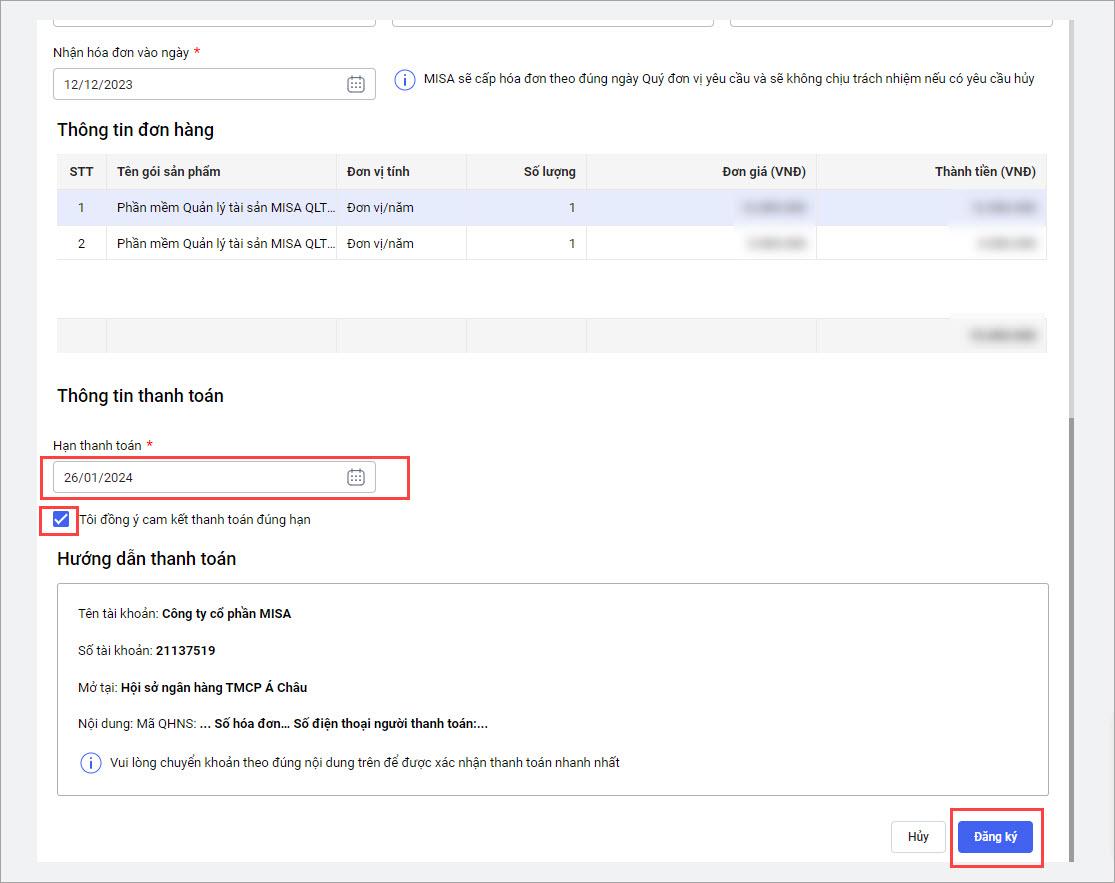Open calendar picker for Hạn thanh toán

[355, 478]
